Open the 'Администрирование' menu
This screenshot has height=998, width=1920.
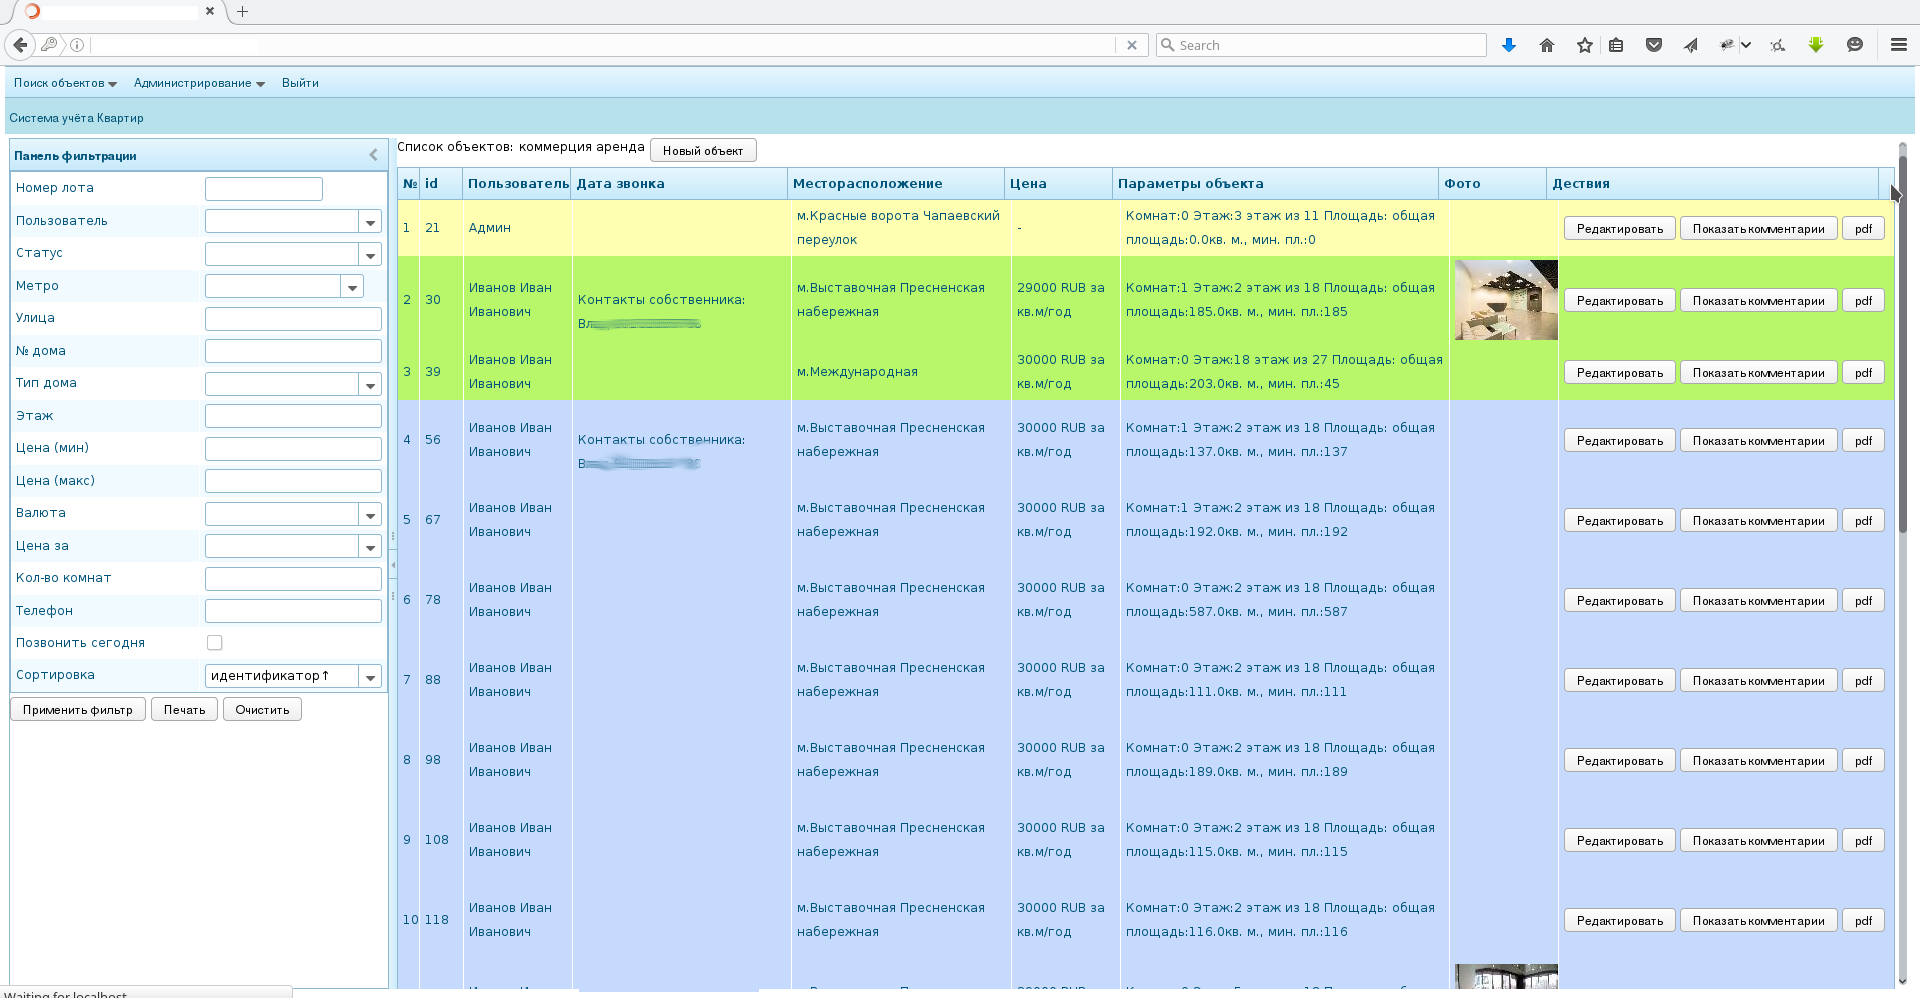pyautogui.click(x=199, y=83)
